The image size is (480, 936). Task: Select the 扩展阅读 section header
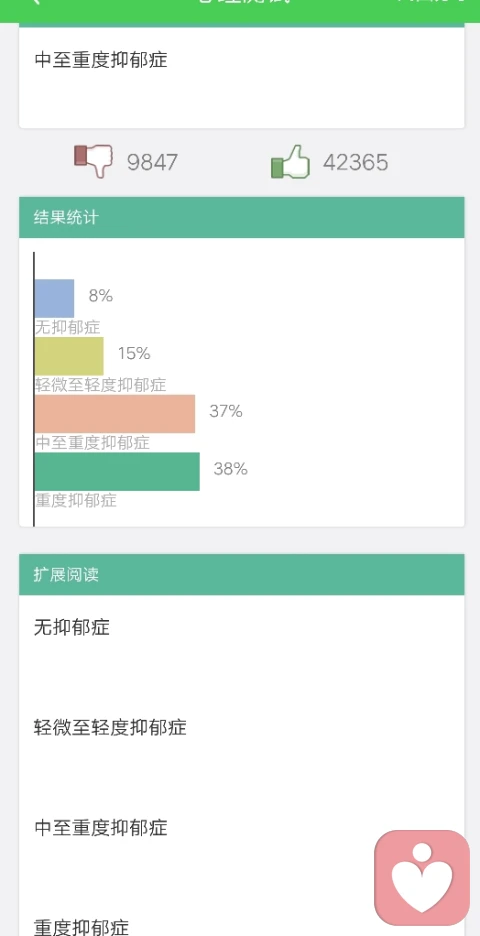tap(242, 574)
